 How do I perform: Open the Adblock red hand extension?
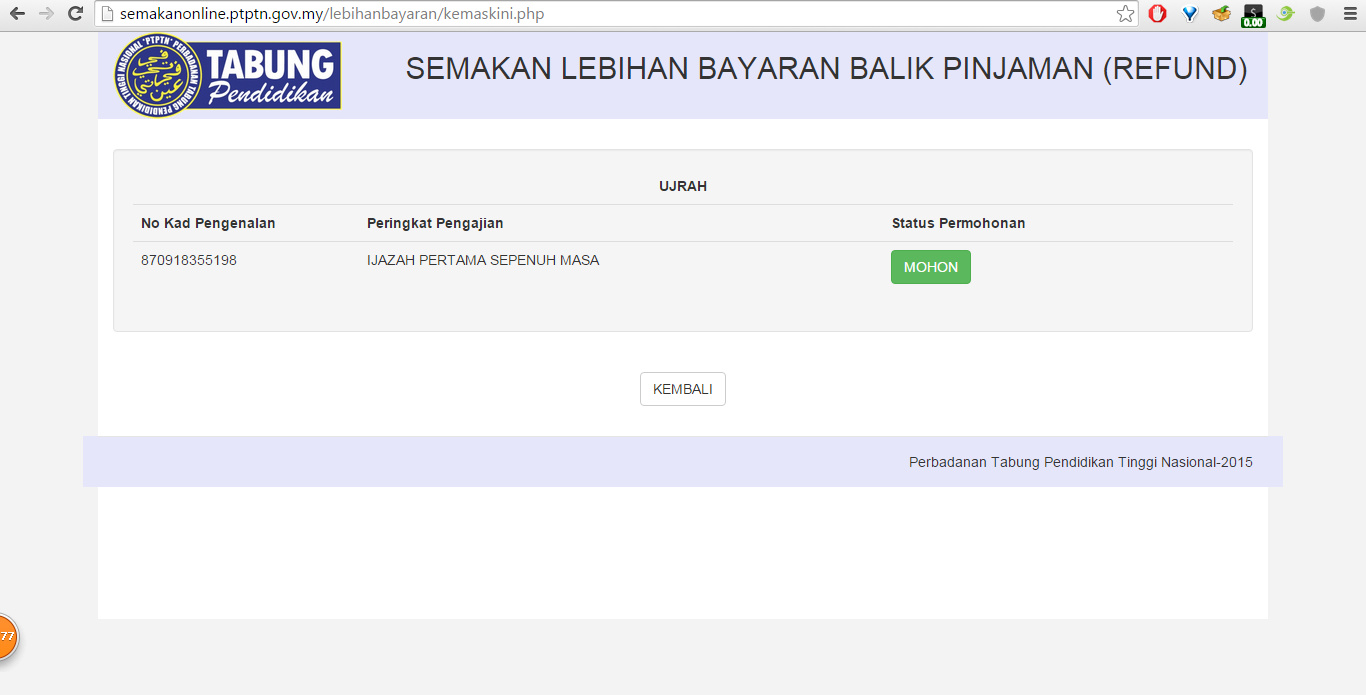coord(1158,14)
